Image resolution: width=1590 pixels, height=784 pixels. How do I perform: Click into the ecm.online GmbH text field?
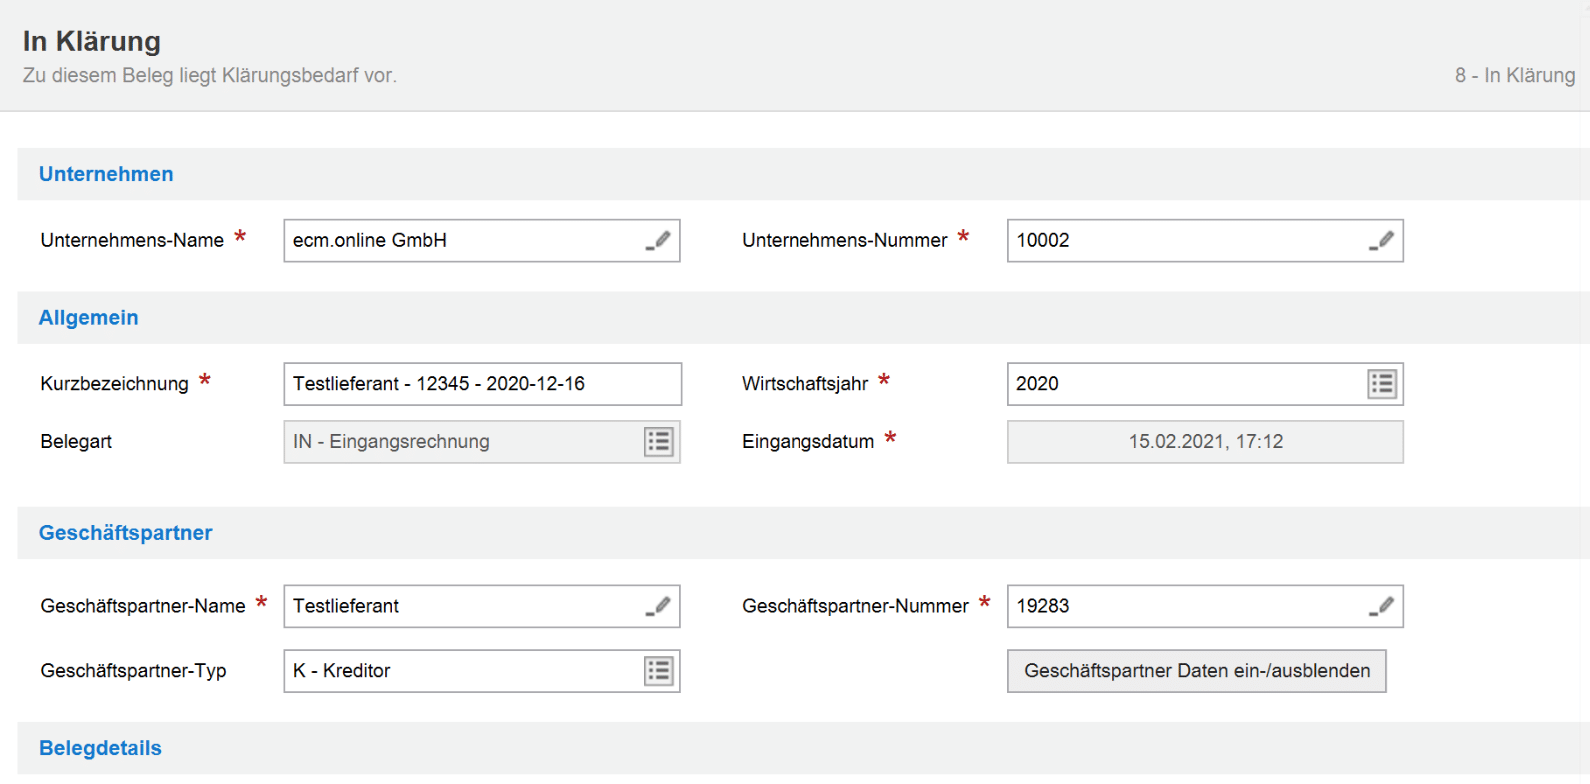click(x=460, y=241)
